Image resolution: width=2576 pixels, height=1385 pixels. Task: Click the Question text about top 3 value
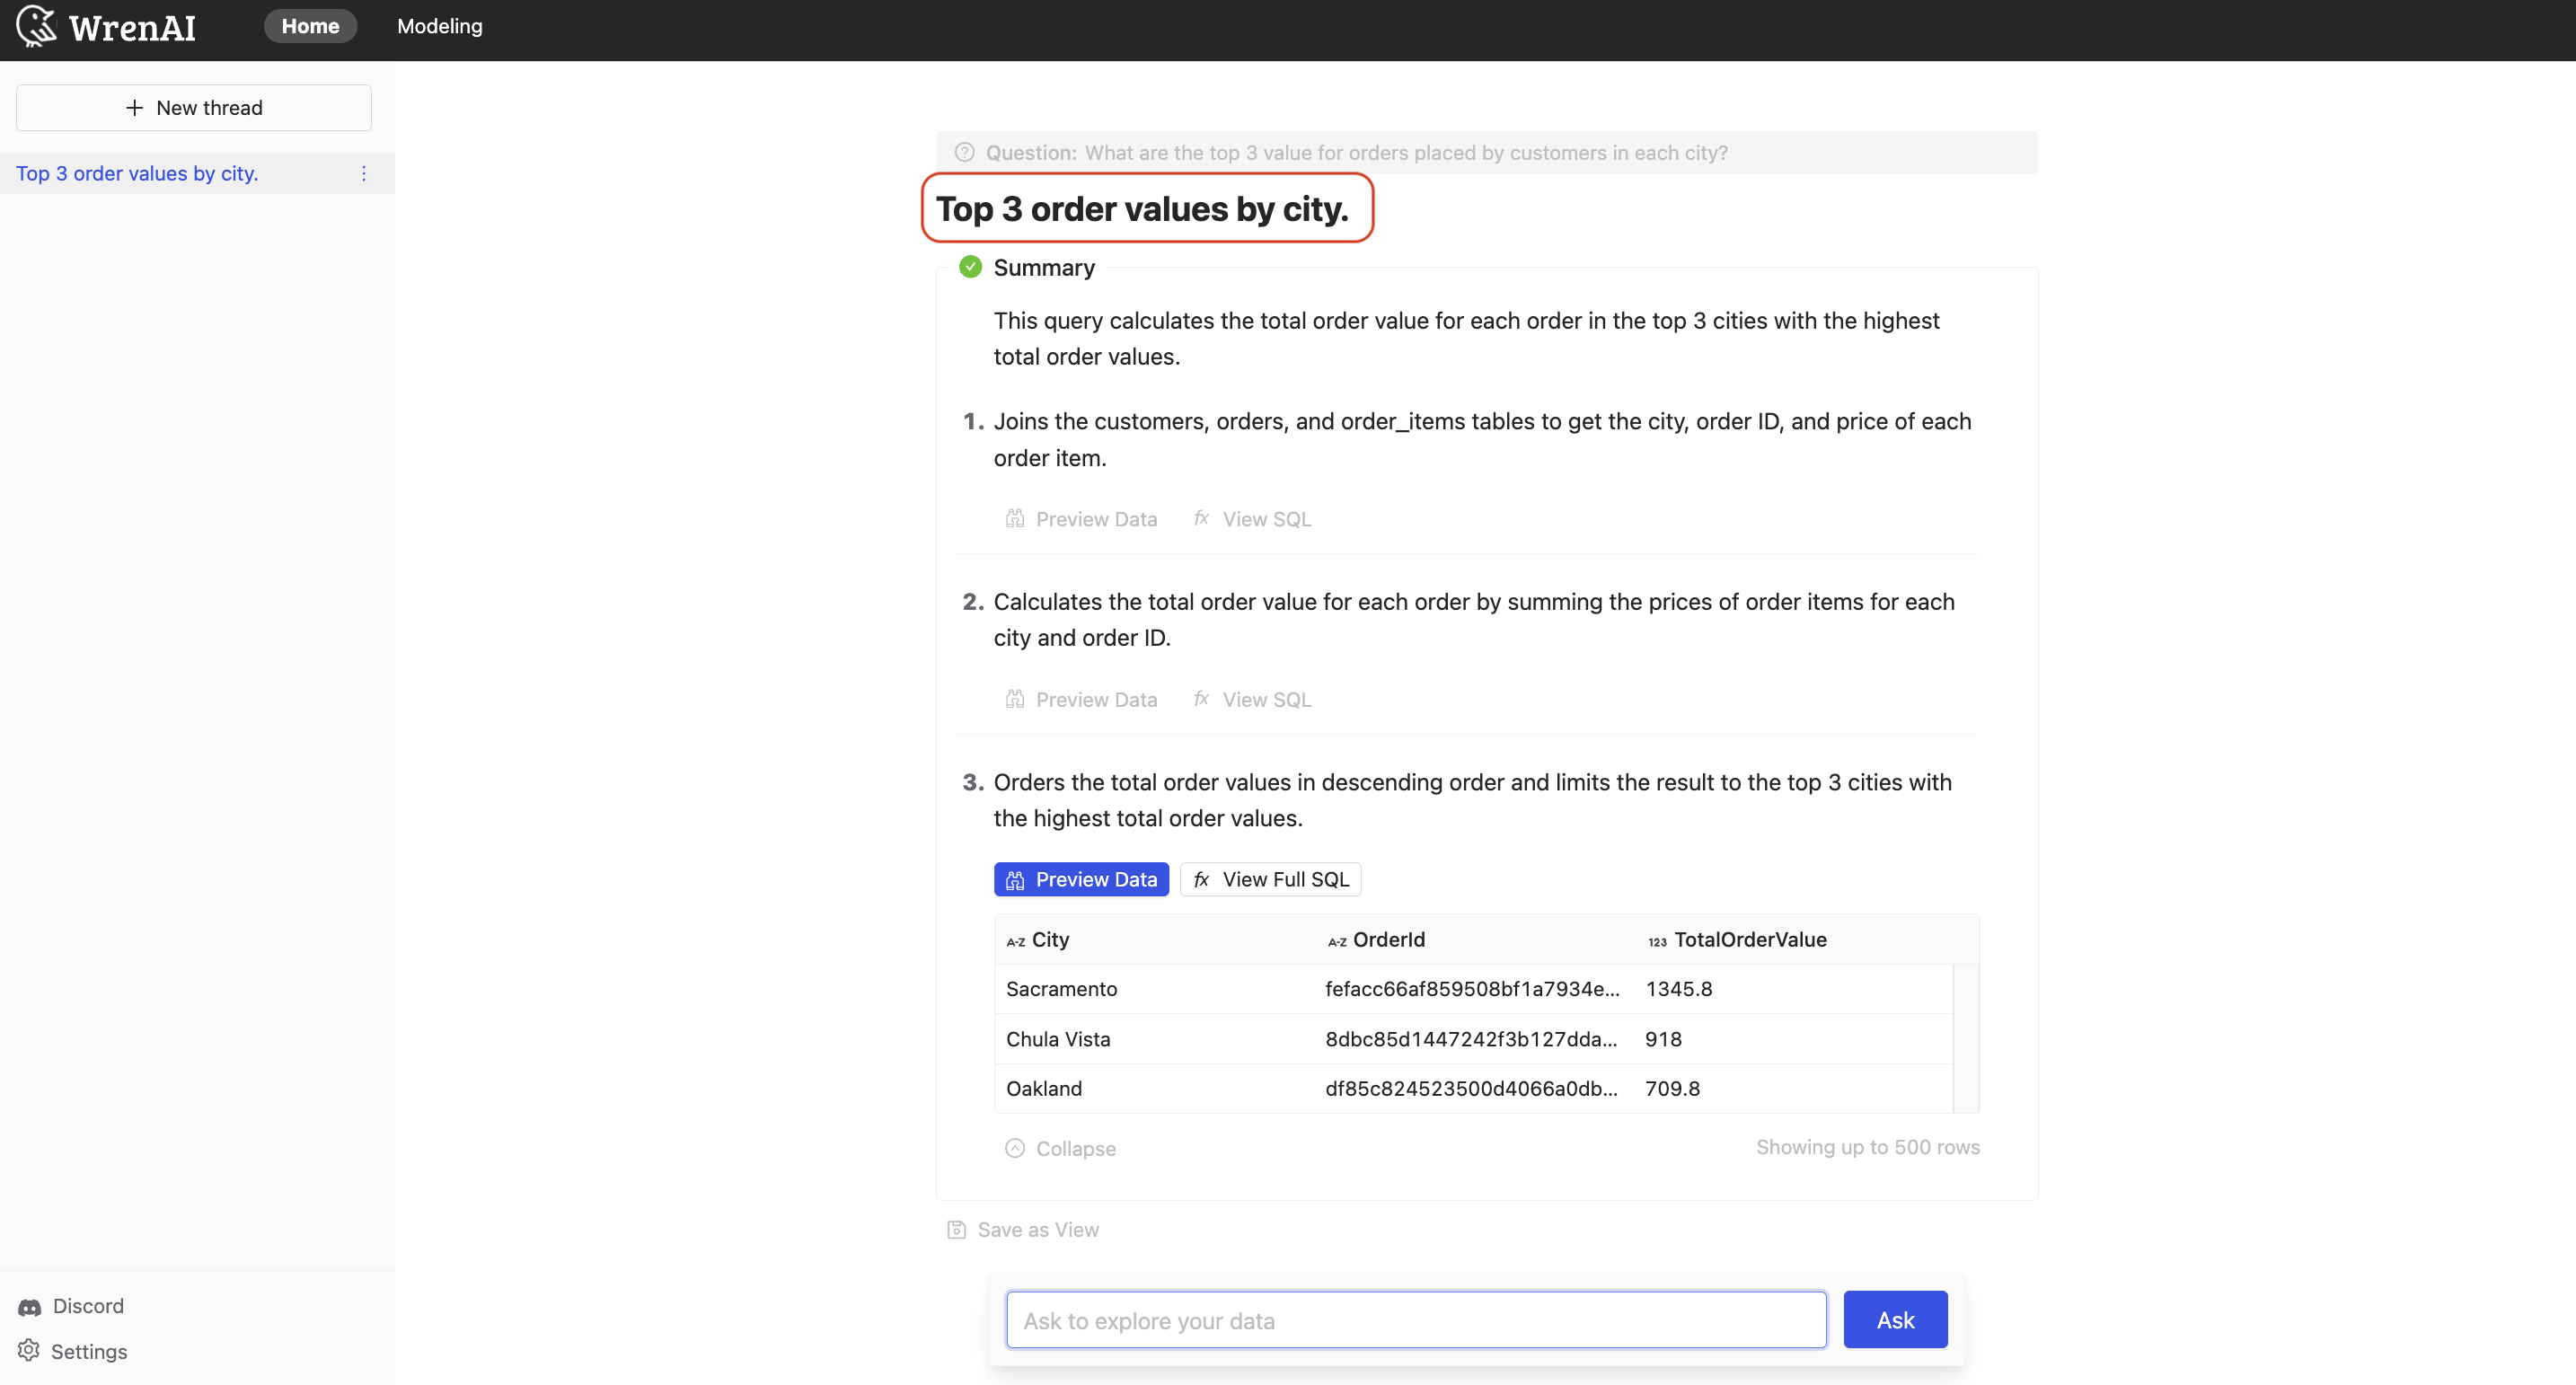point(1406,153)
